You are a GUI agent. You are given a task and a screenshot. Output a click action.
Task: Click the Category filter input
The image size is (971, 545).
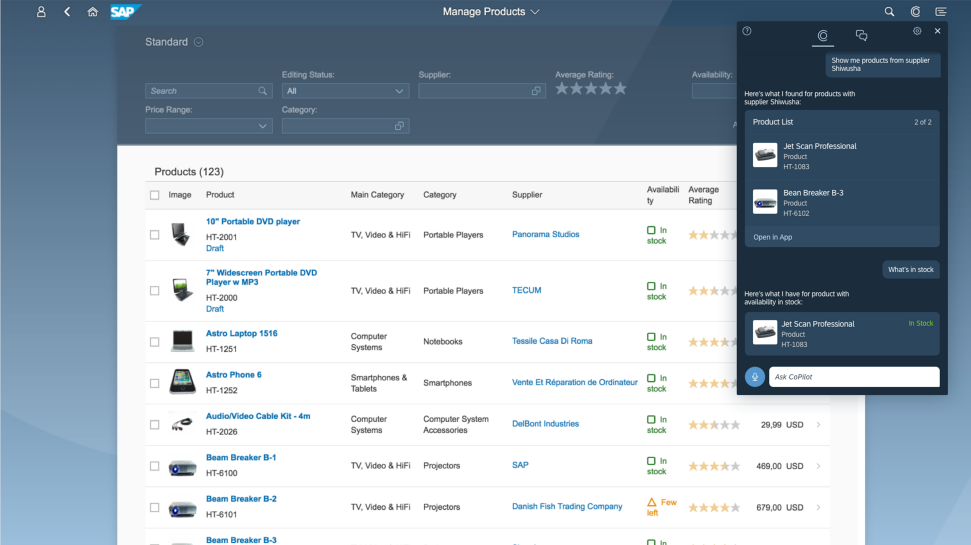click(x=346, y=126)
